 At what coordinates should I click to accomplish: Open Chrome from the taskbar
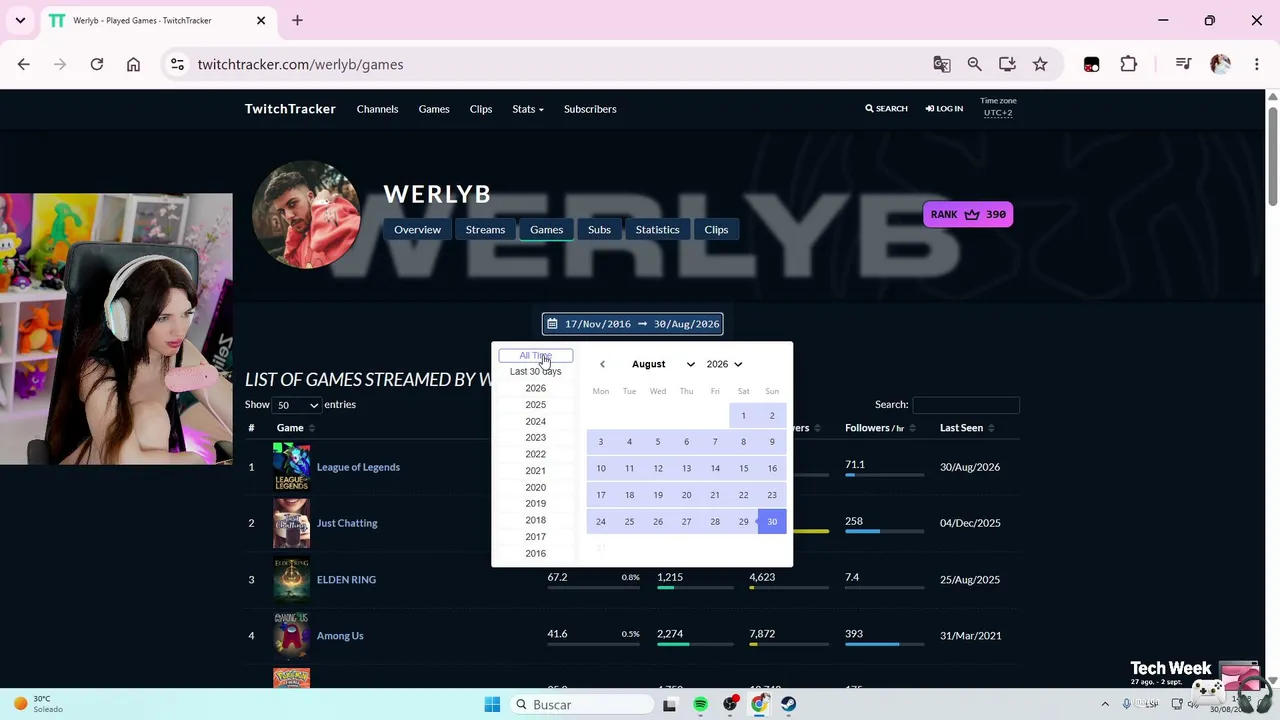pyautogui.click(x=760, y=705)
